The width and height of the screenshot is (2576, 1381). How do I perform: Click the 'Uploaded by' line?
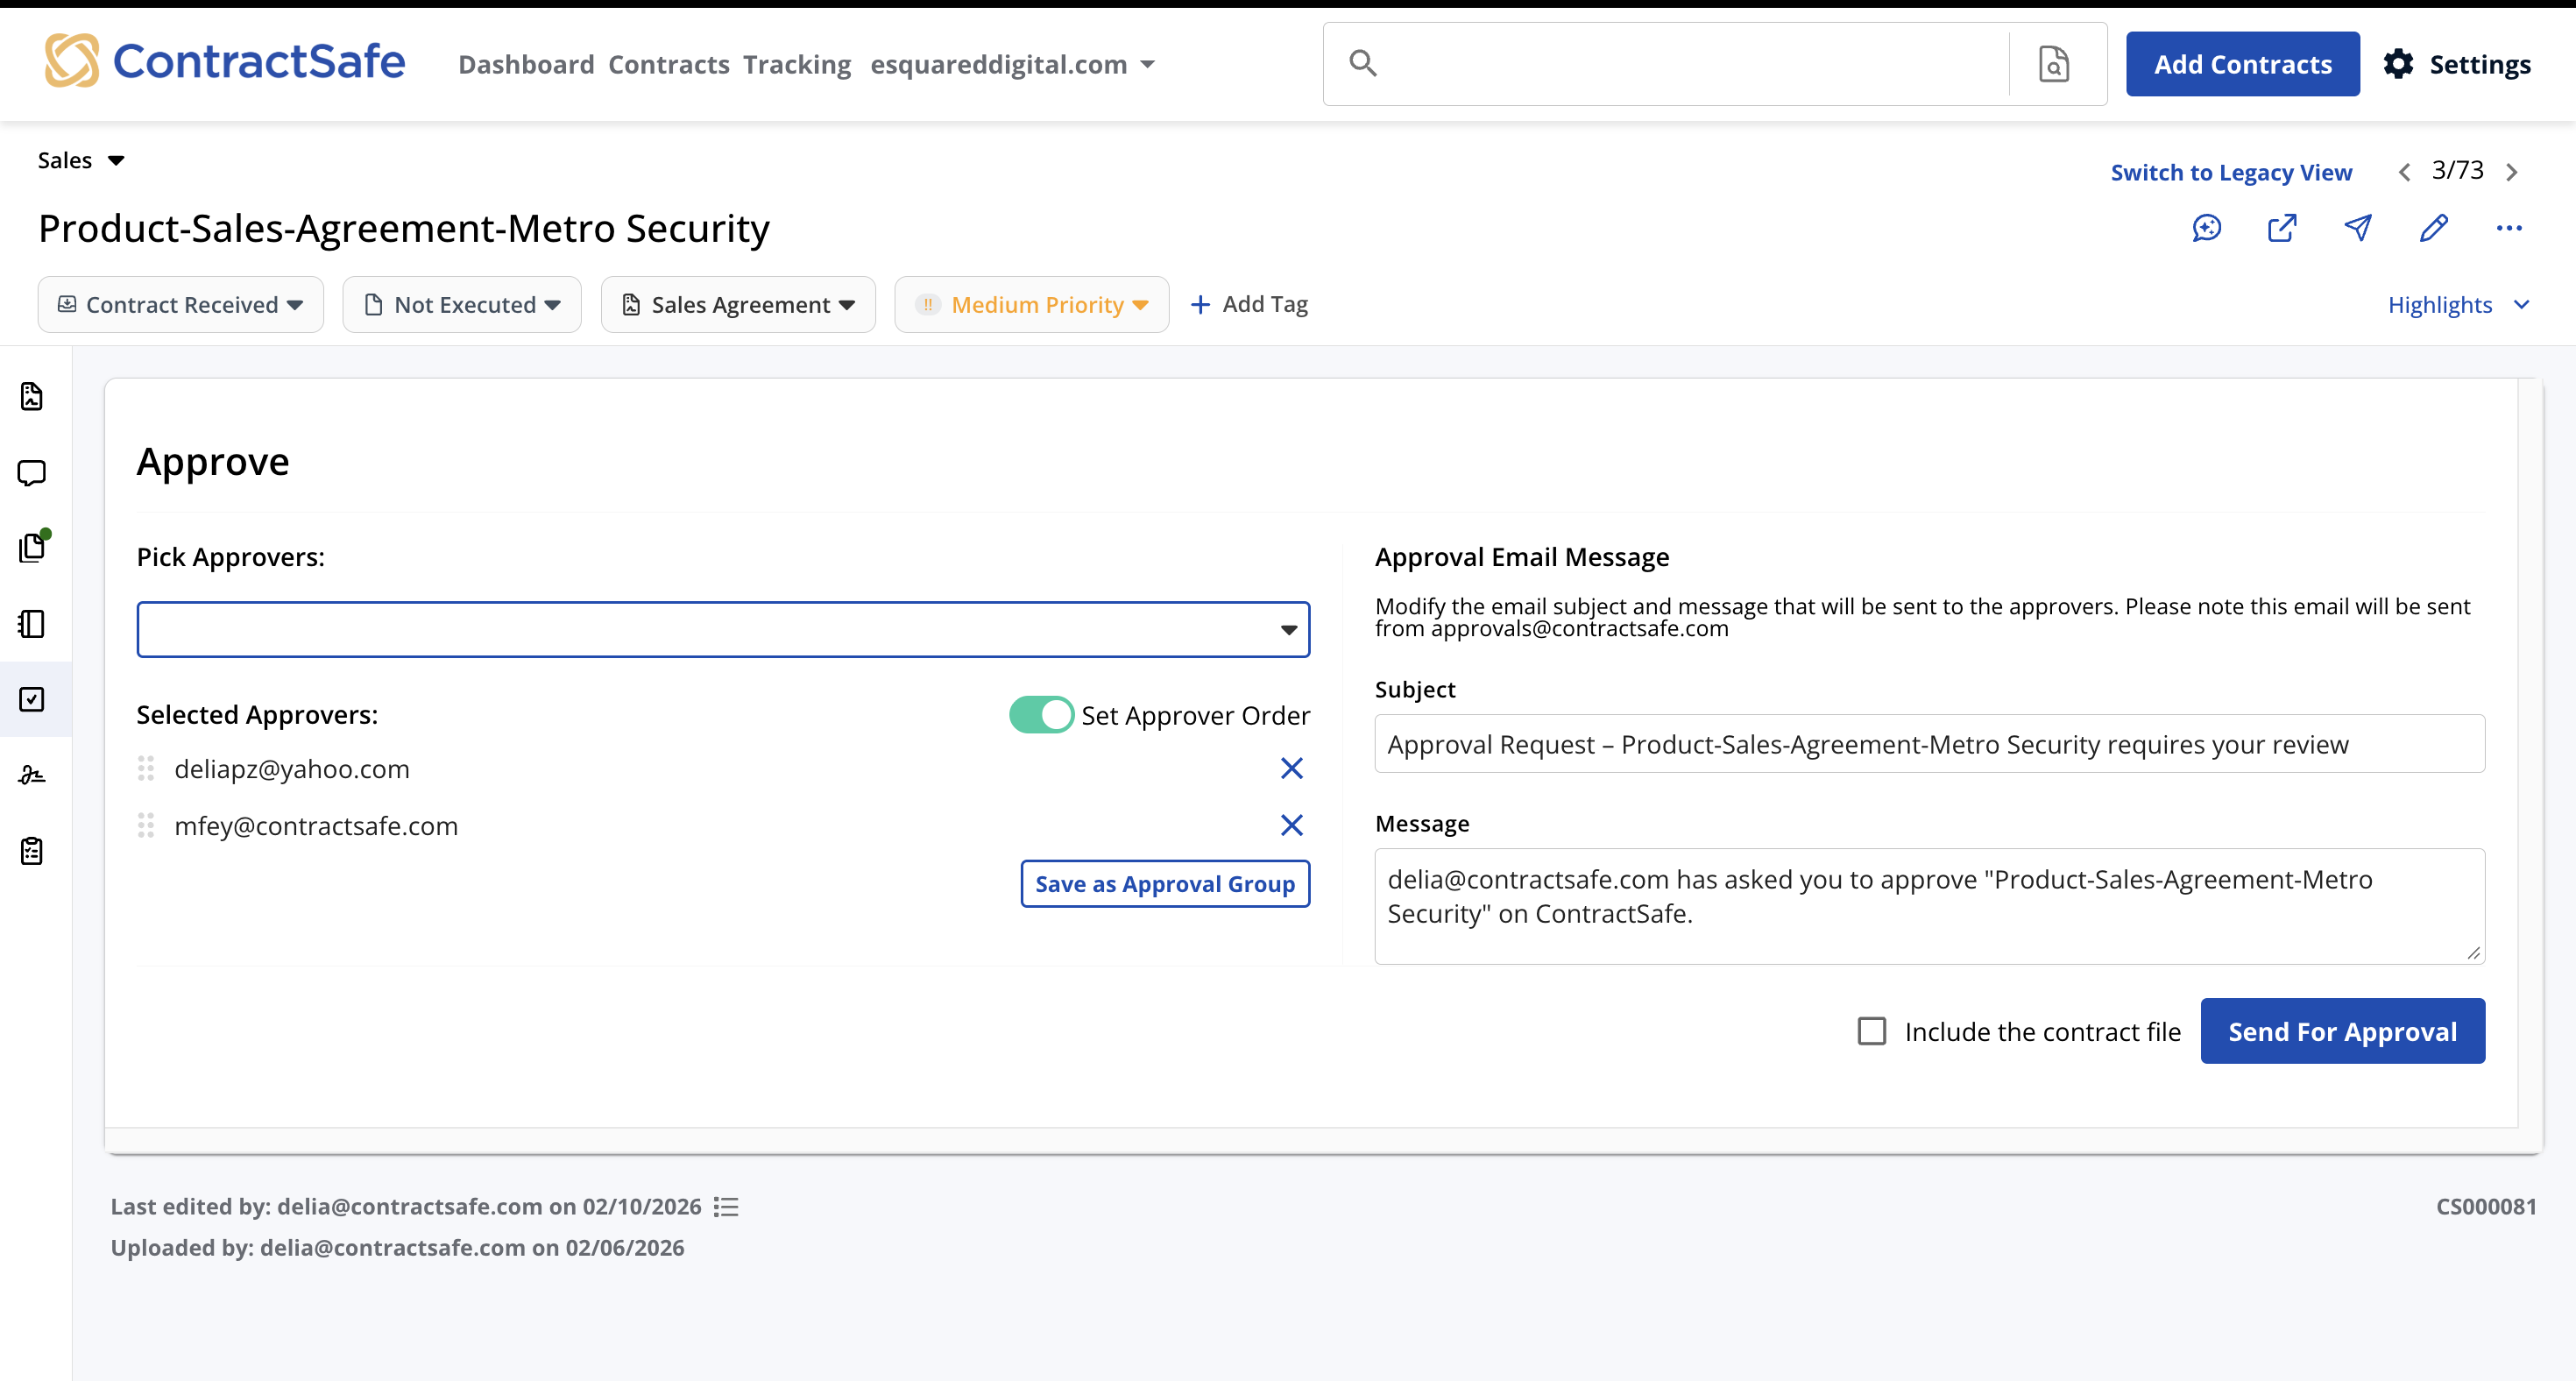[397, 1248]
